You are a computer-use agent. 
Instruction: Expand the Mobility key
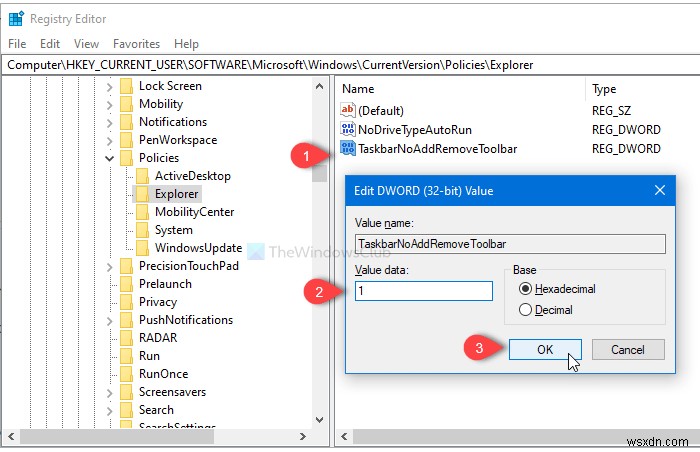110,105
